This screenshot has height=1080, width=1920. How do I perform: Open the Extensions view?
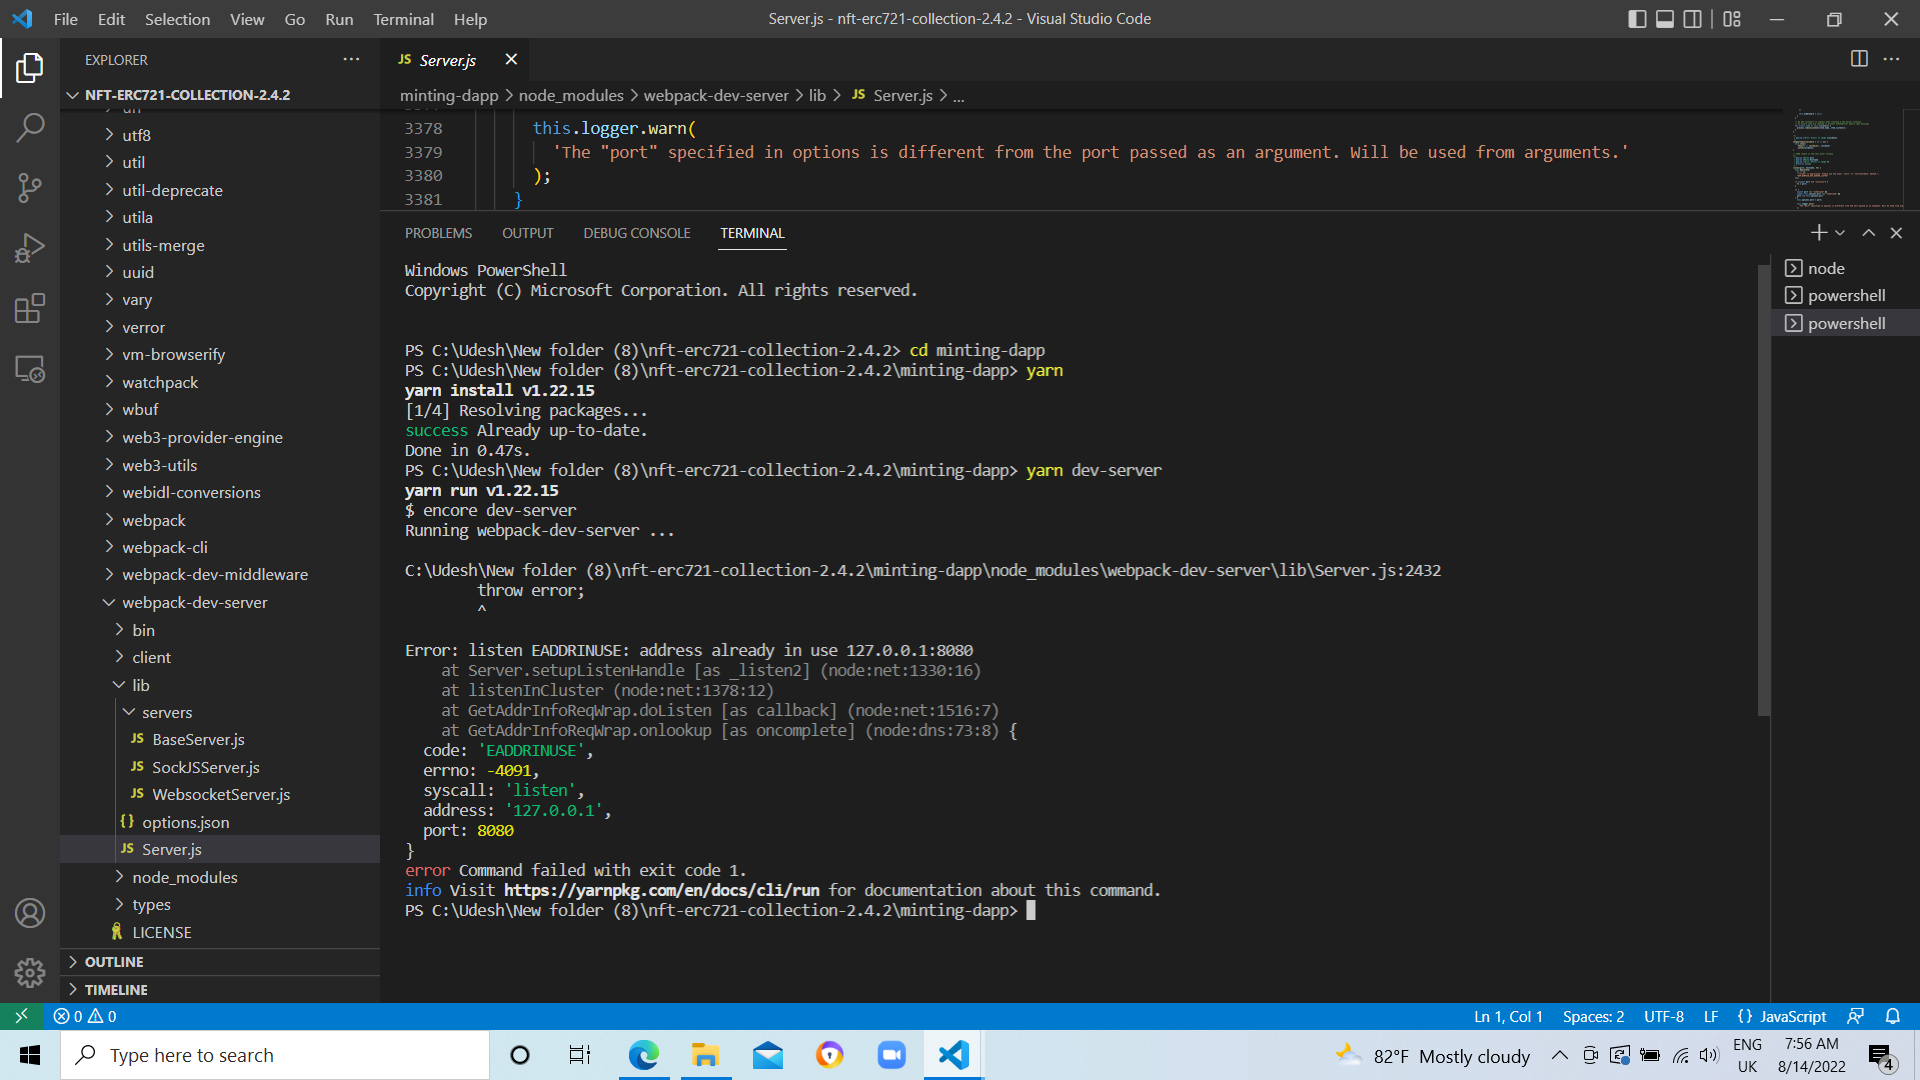(x=30, y=308)
